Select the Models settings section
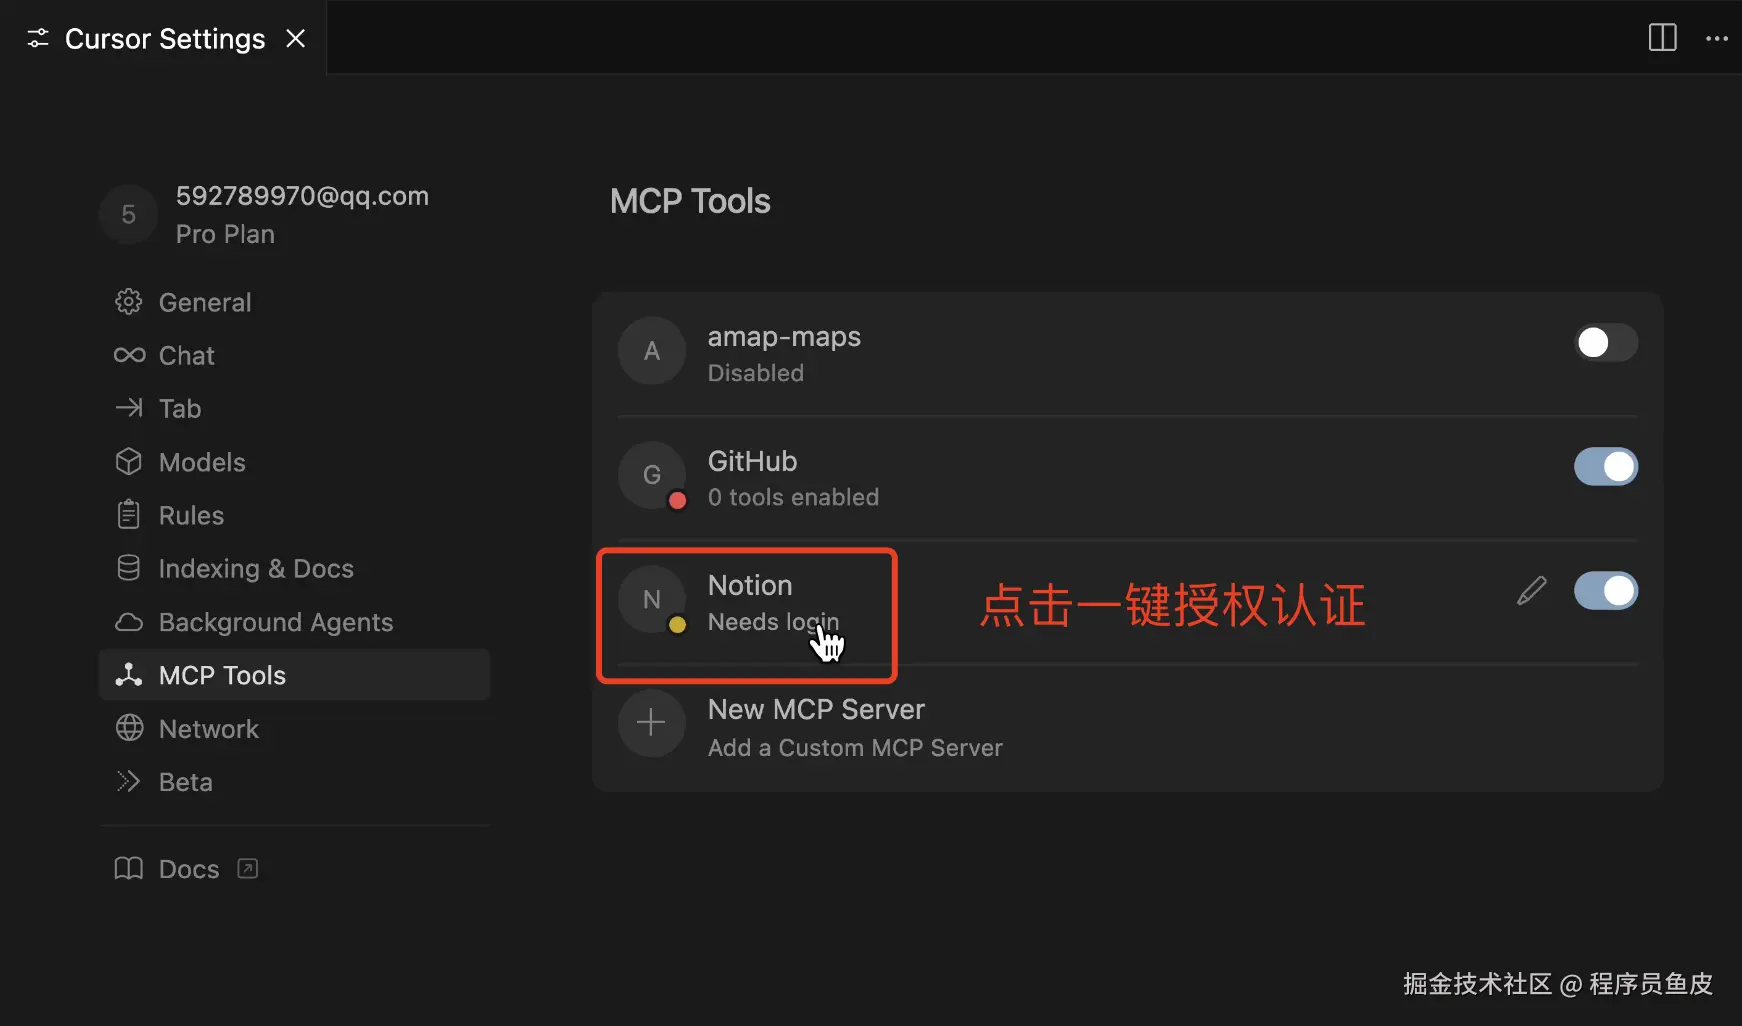 pos(294,462)
